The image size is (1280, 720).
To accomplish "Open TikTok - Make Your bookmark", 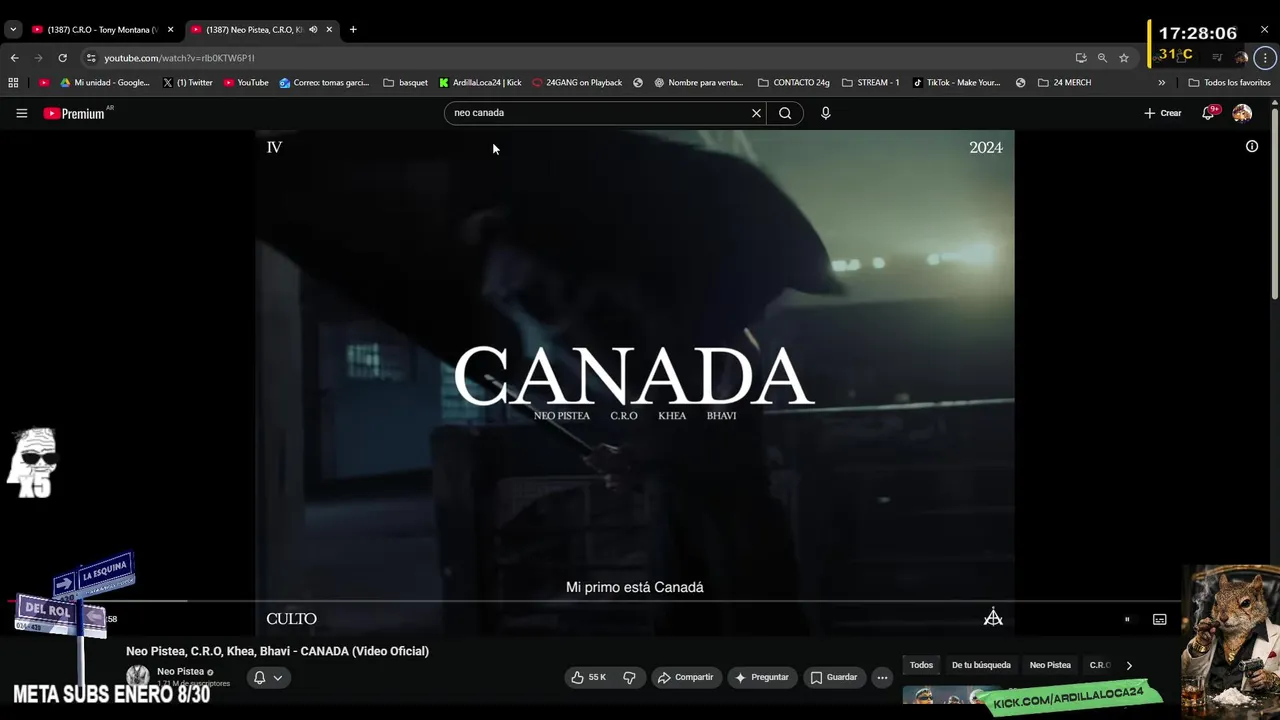I will pyautogui.click(x=957, y=83).
